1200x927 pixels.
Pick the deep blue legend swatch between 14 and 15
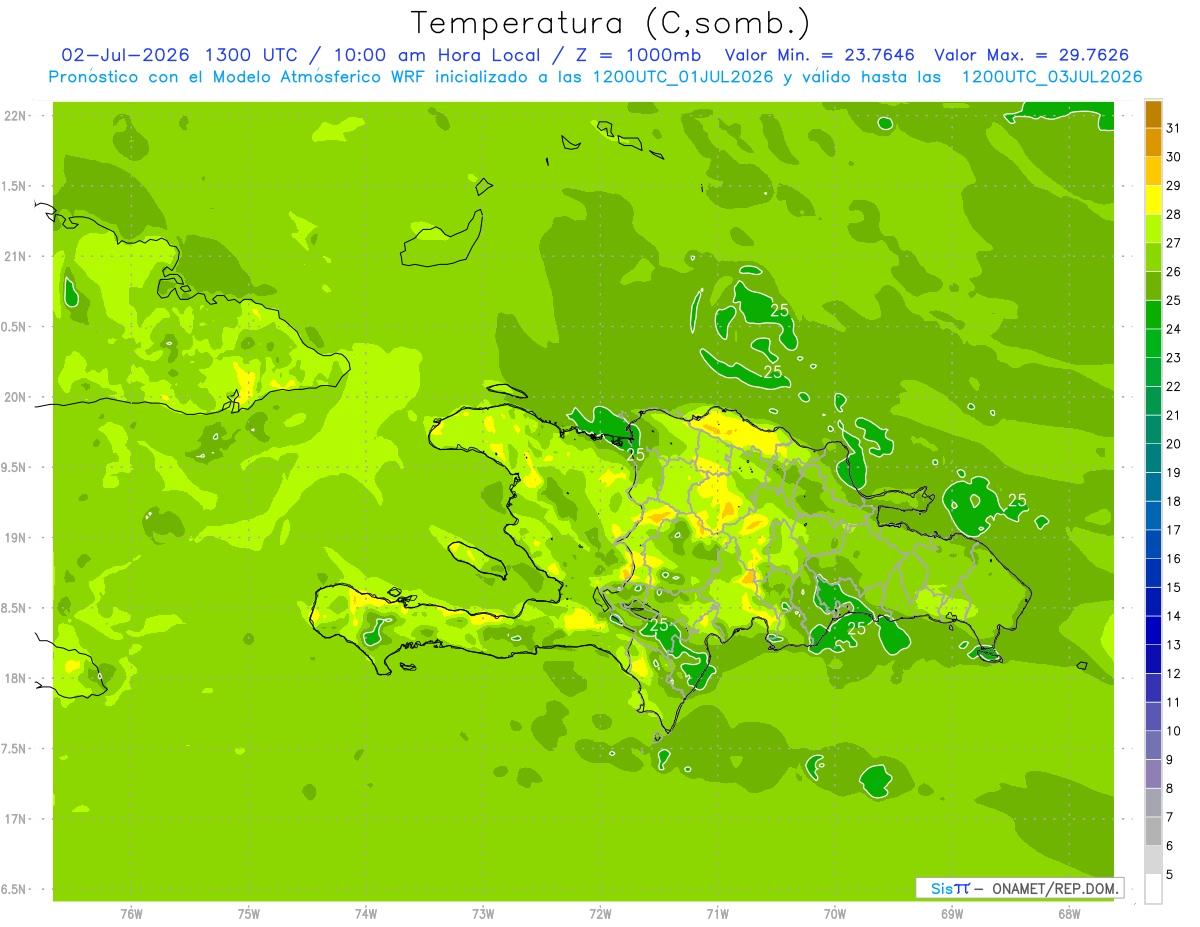pos(1153,602)
